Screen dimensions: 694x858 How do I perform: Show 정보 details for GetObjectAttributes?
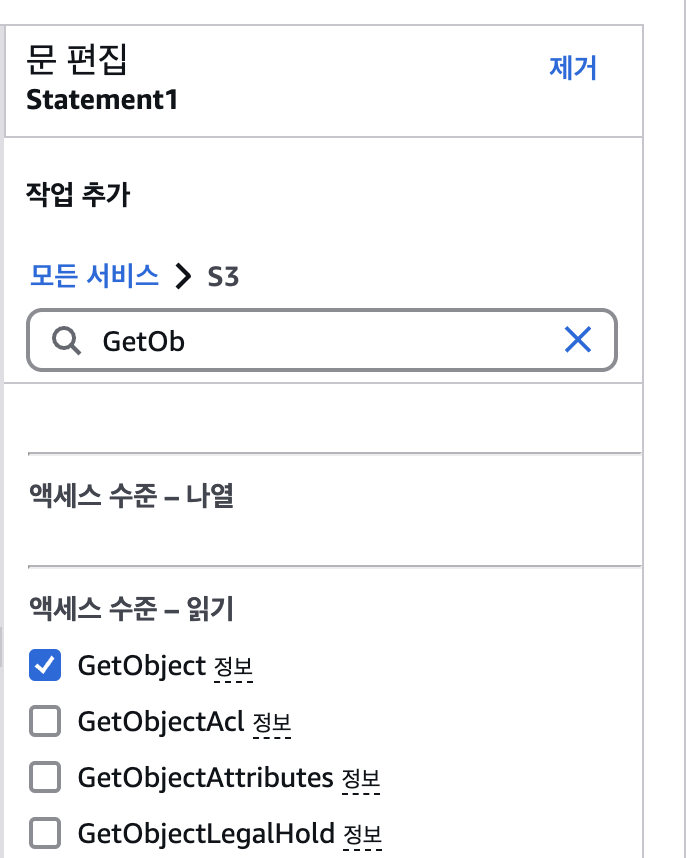361,779
